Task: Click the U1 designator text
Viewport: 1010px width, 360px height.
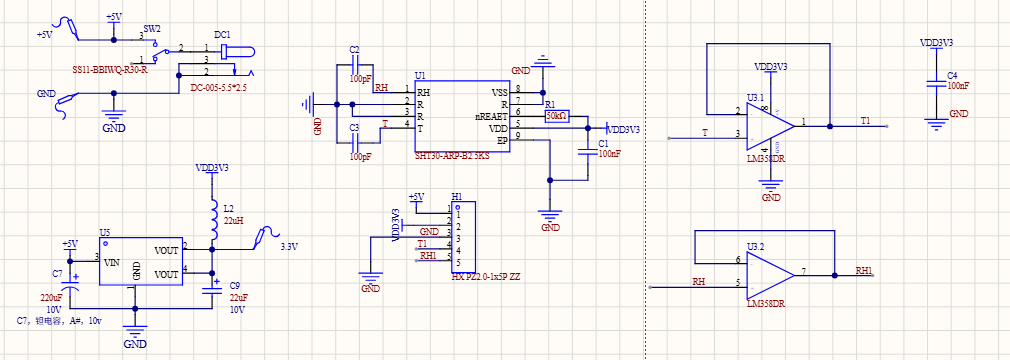Action: (x=421, y=76)
